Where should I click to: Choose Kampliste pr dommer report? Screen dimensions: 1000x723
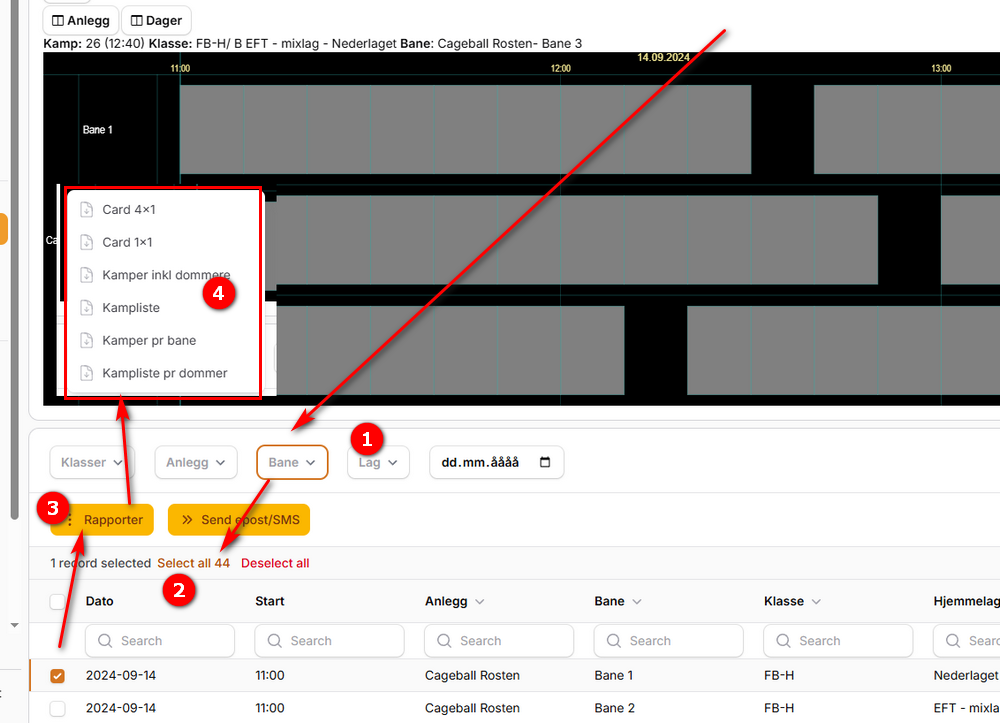pyautogui.click(x=164, y=373)
